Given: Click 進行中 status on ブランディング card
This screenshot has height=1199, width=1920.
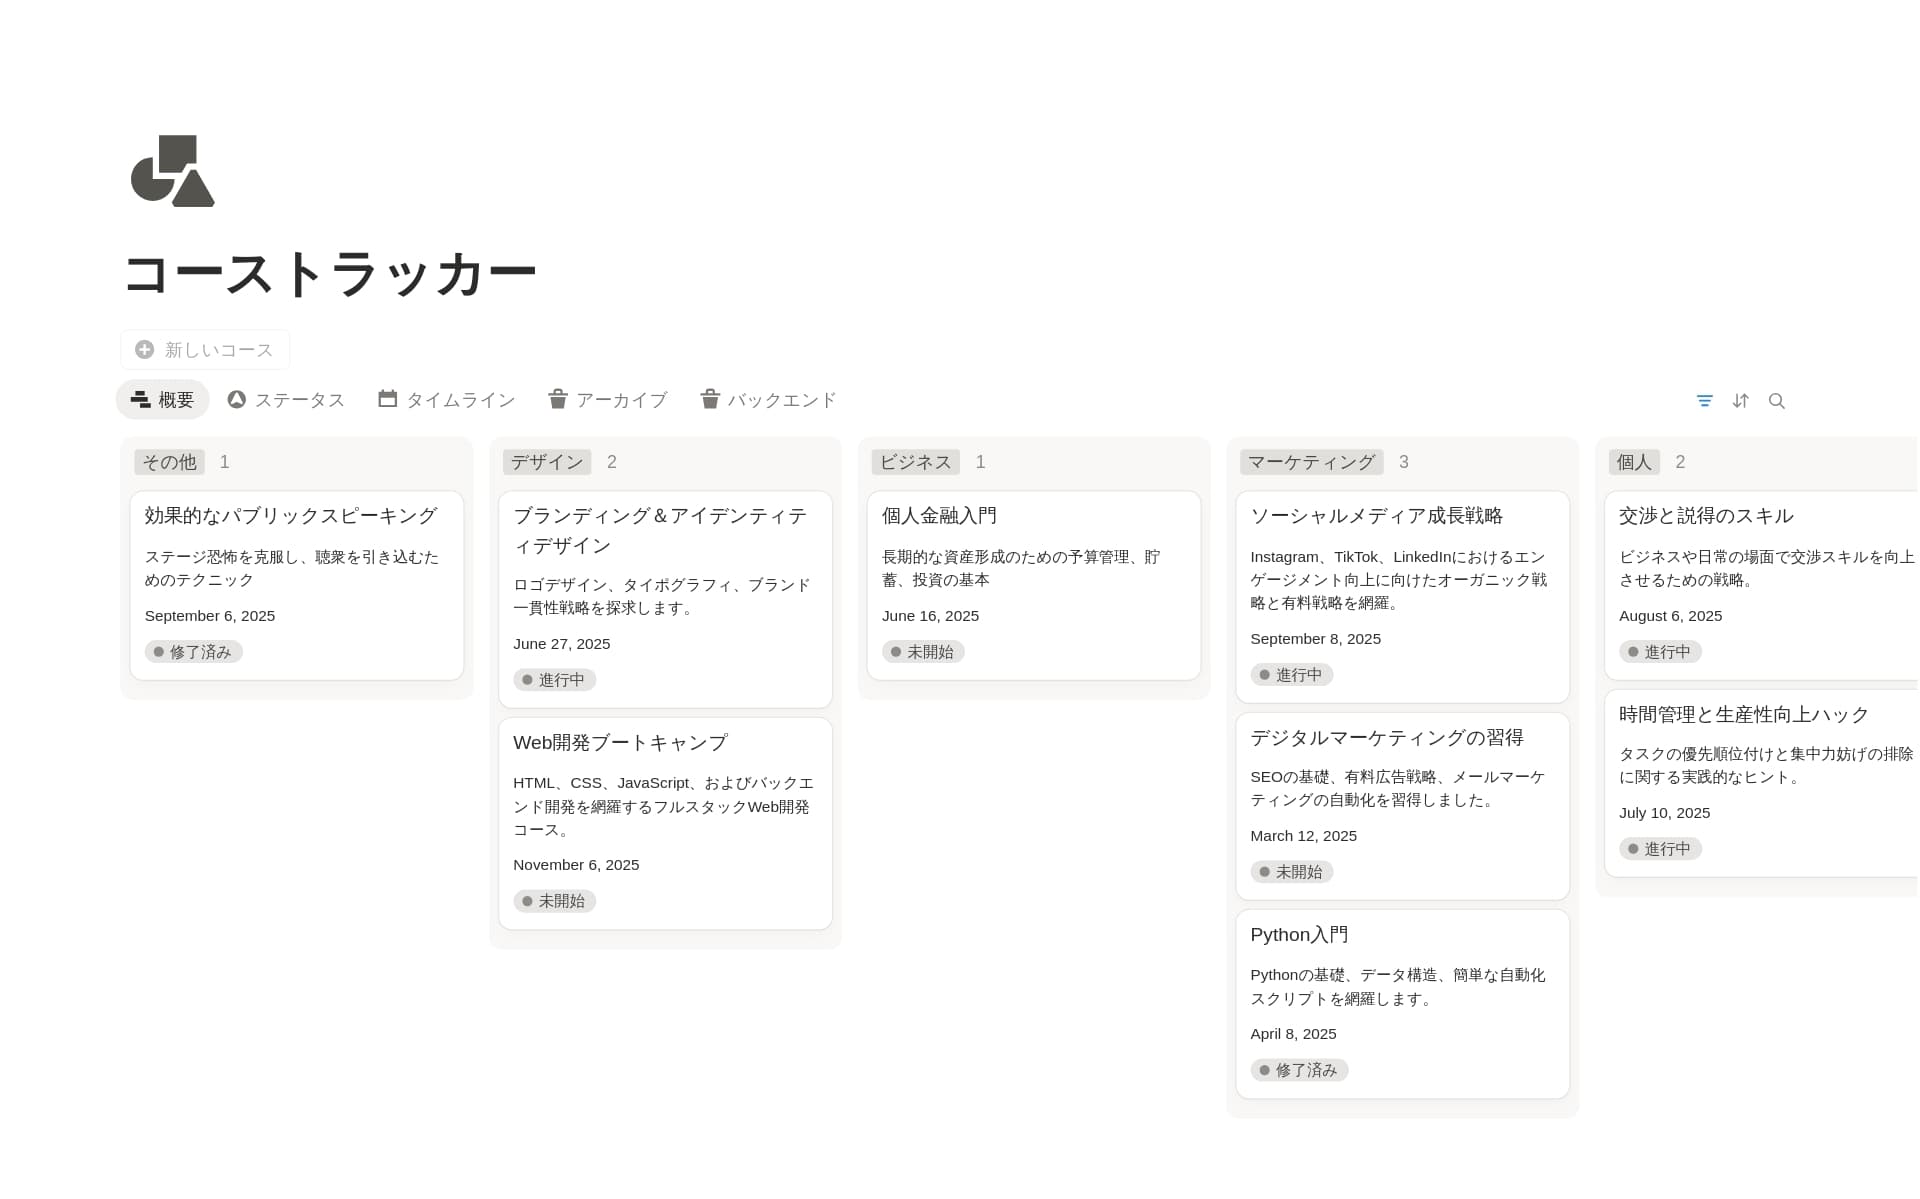Looking at the screenshot, I should (x=555, y=679).
